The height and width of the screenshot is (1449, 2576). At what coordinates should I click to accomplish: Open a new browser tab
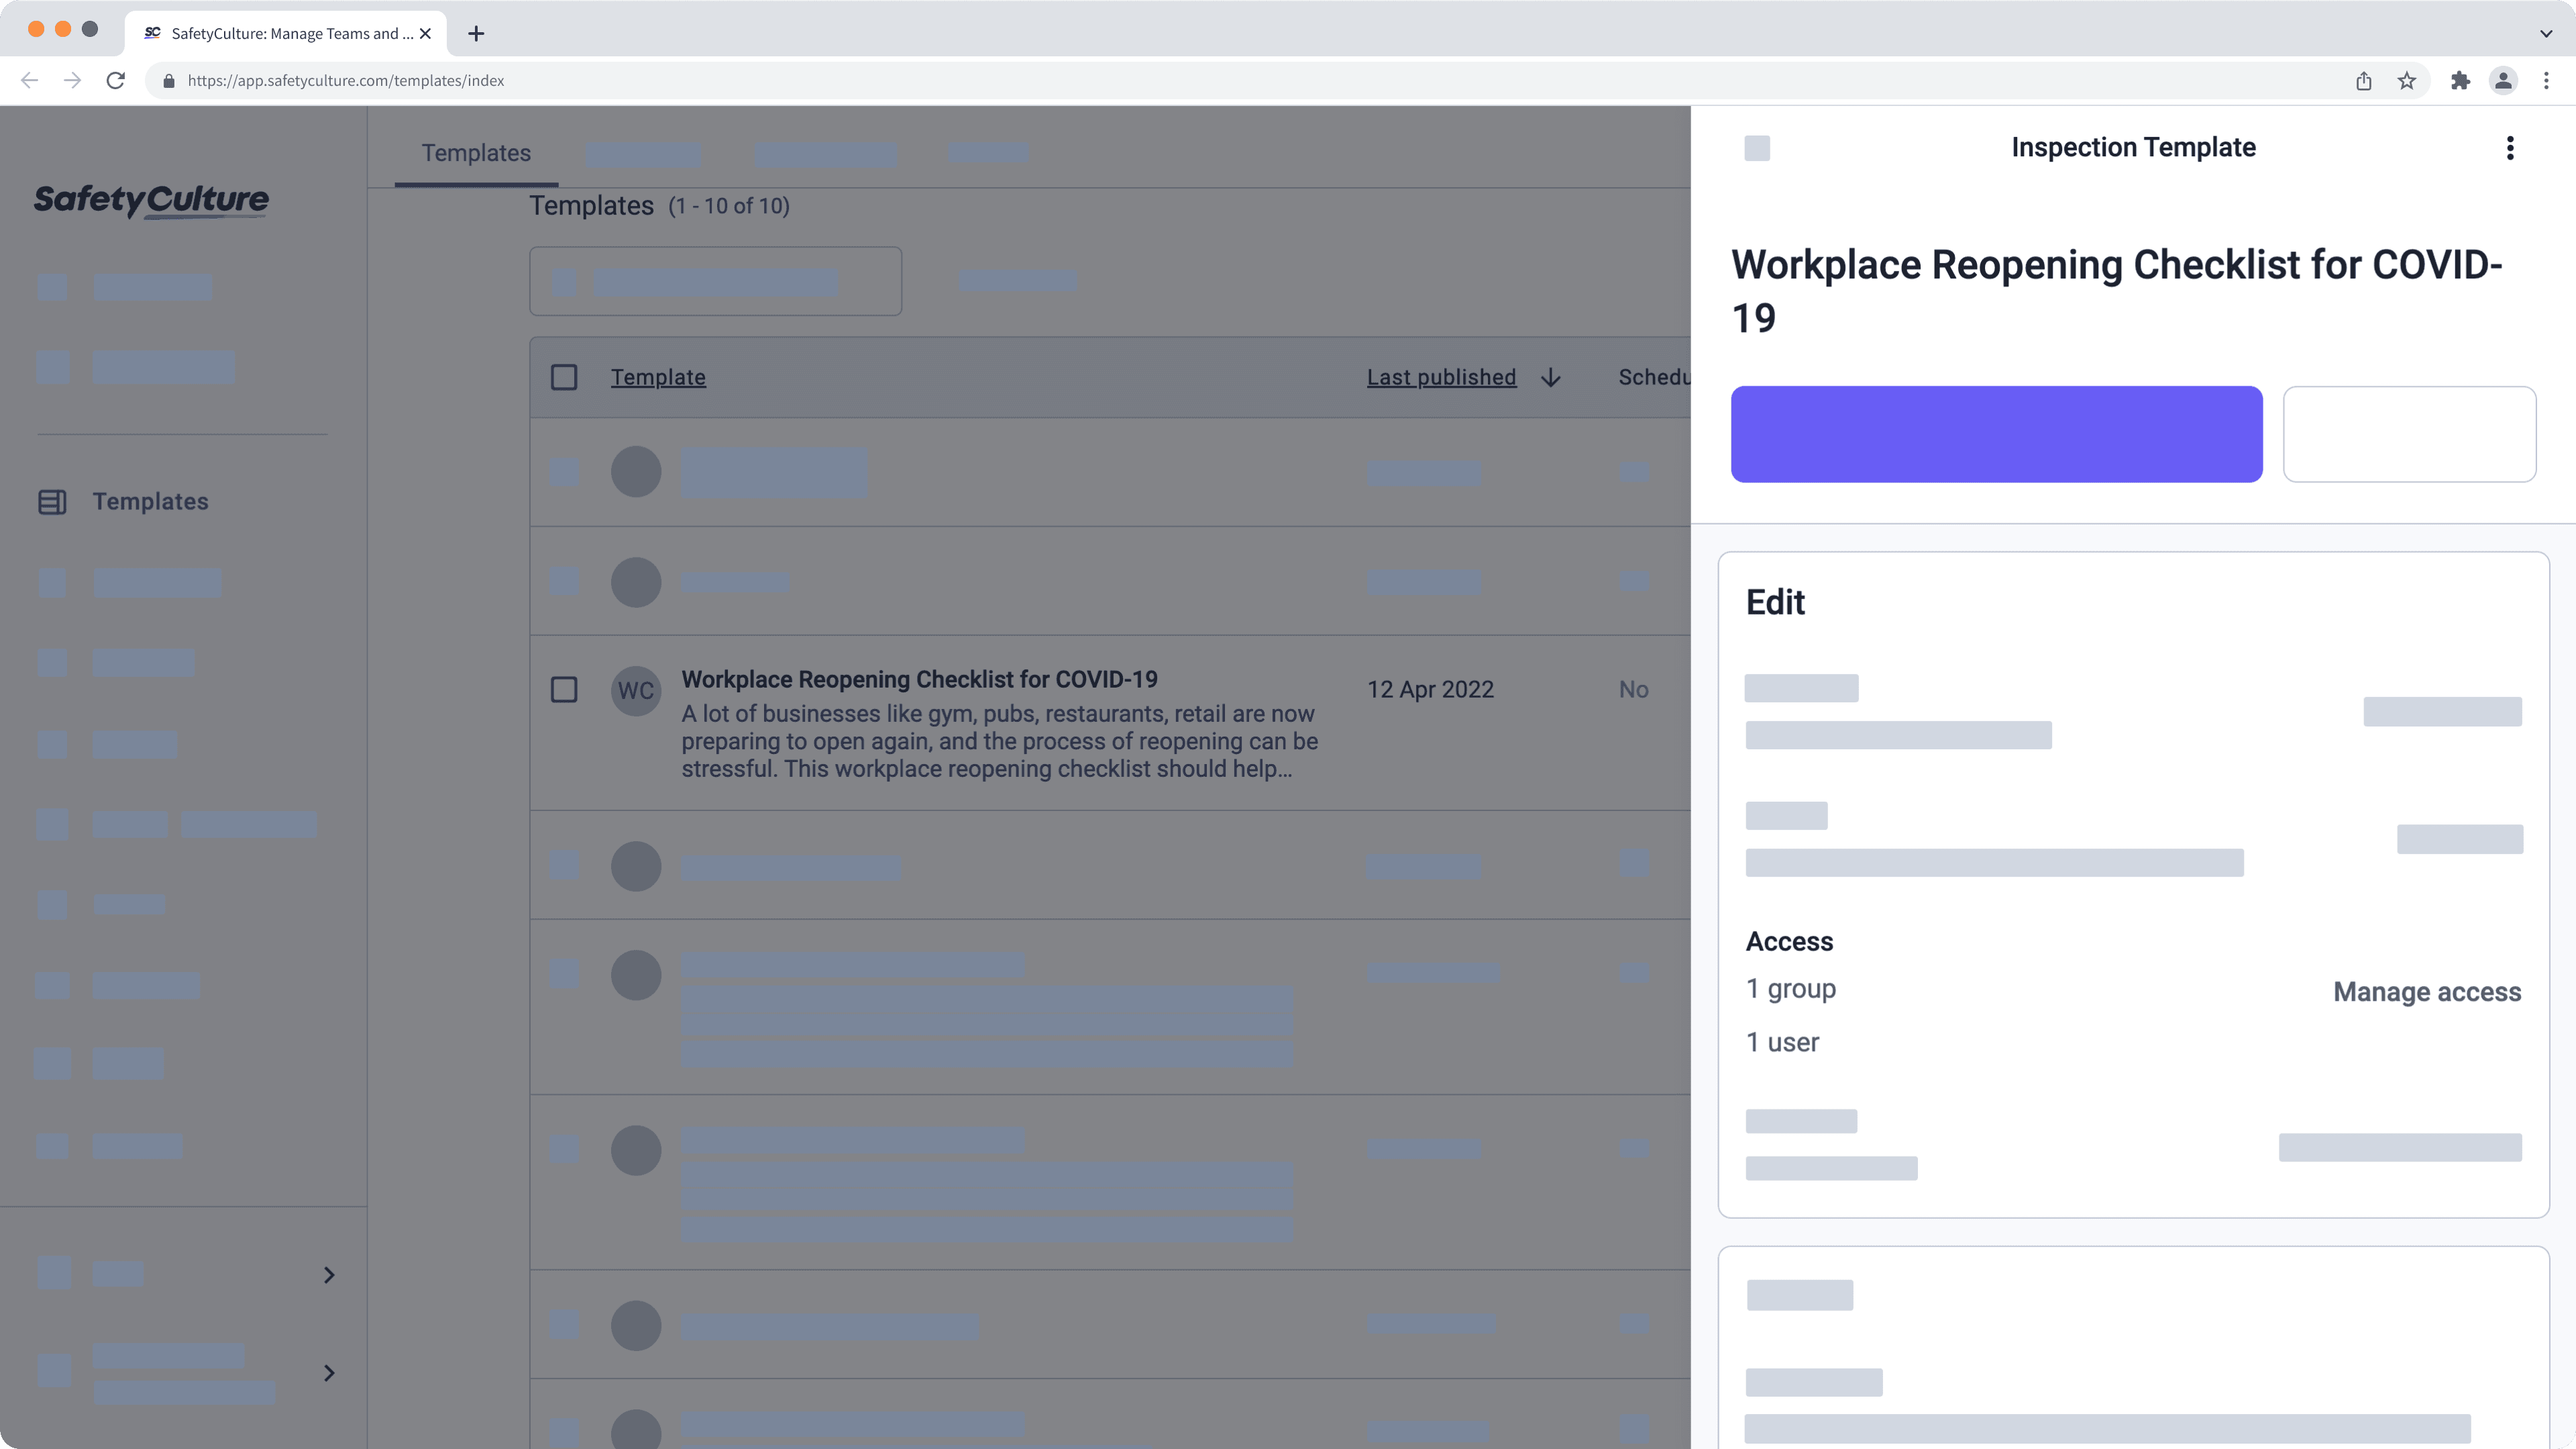[476, 33]
